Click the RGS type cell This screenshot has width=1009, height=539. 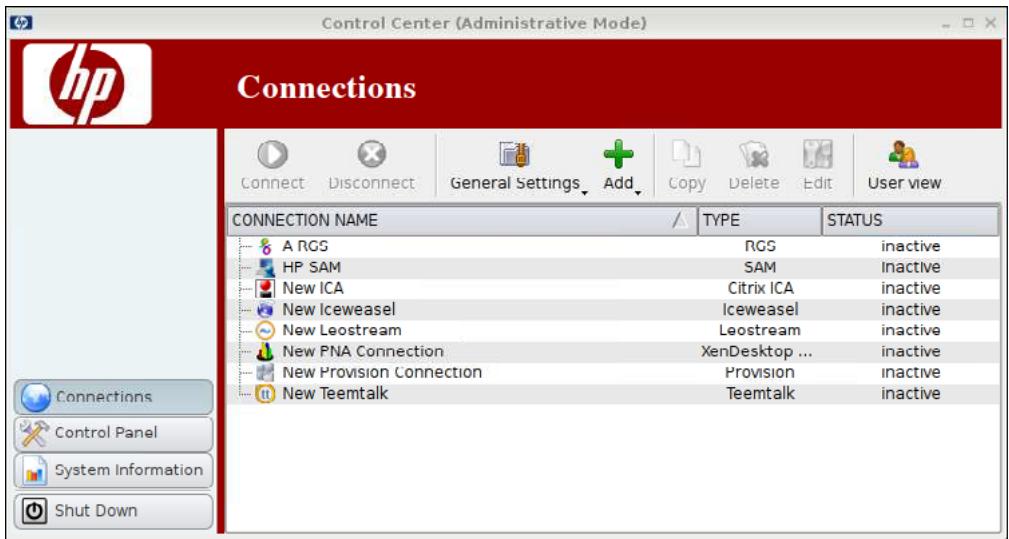tap(760, 246)
